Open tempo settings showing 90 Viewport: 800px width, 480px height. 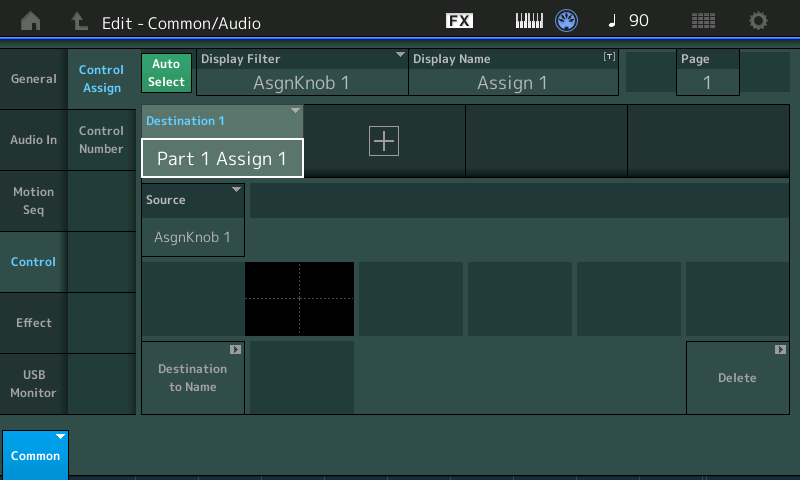coord(629,21)
